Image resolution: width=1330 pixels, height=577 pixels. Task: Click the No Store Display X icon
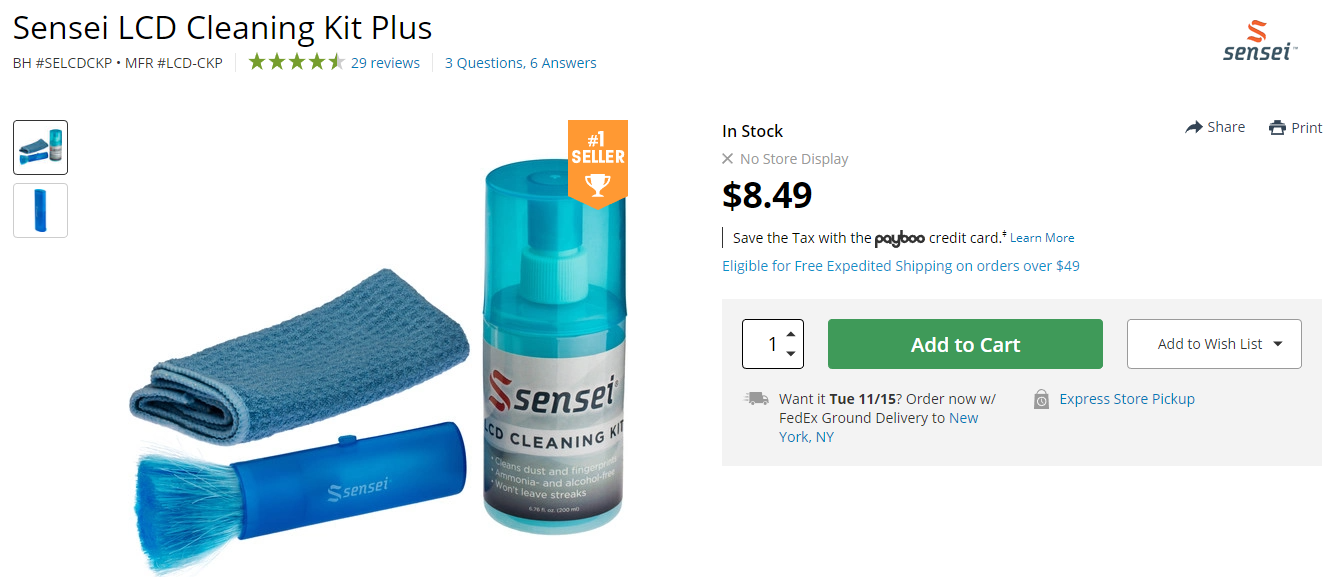pos(728,158)
